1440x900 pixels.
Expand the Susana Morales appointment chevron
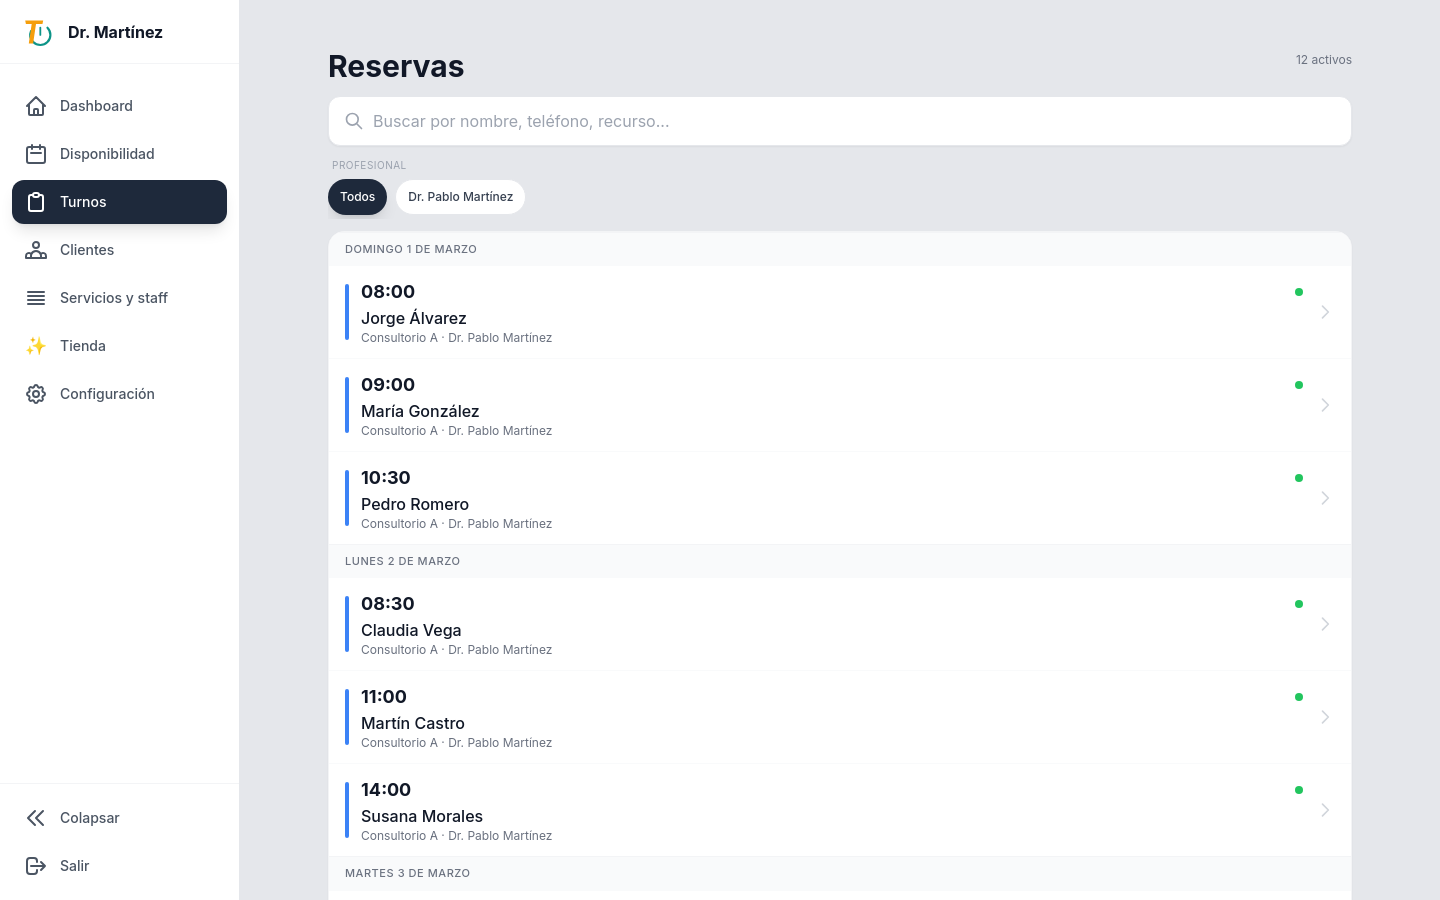click(x=1325, y=810)
